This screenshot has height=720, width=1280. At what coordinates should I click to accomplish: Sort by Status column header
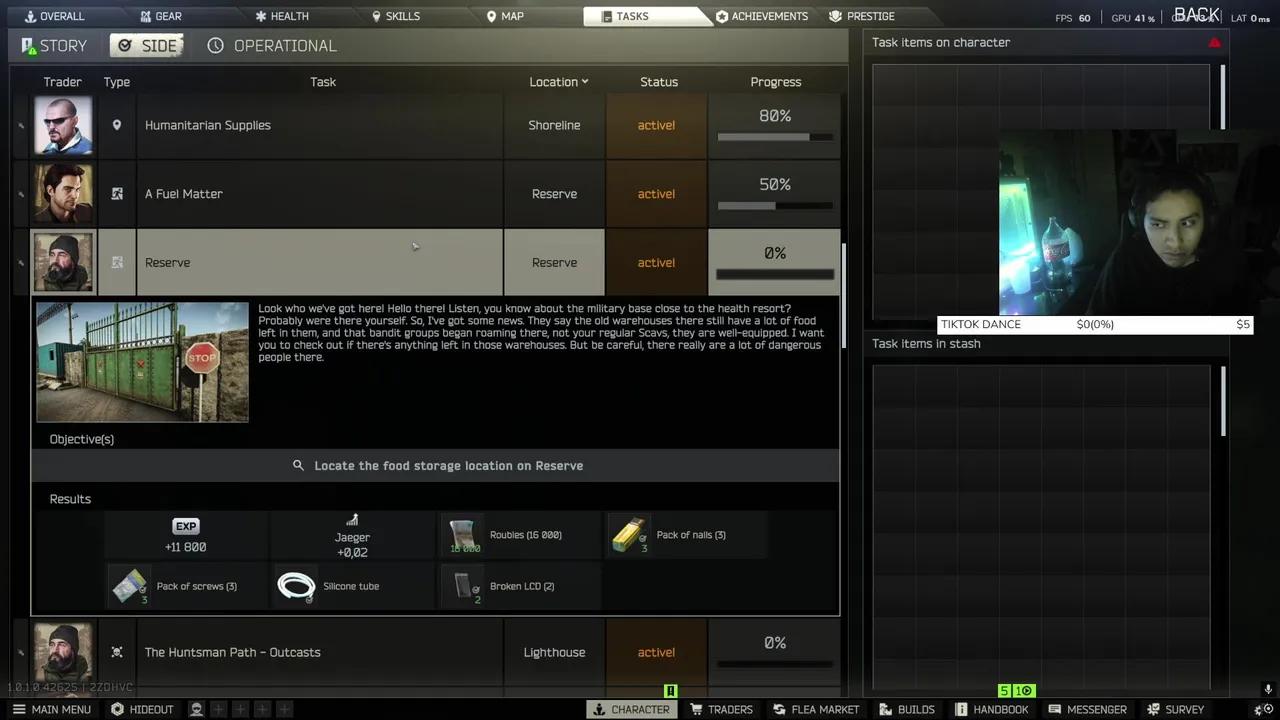658,82
